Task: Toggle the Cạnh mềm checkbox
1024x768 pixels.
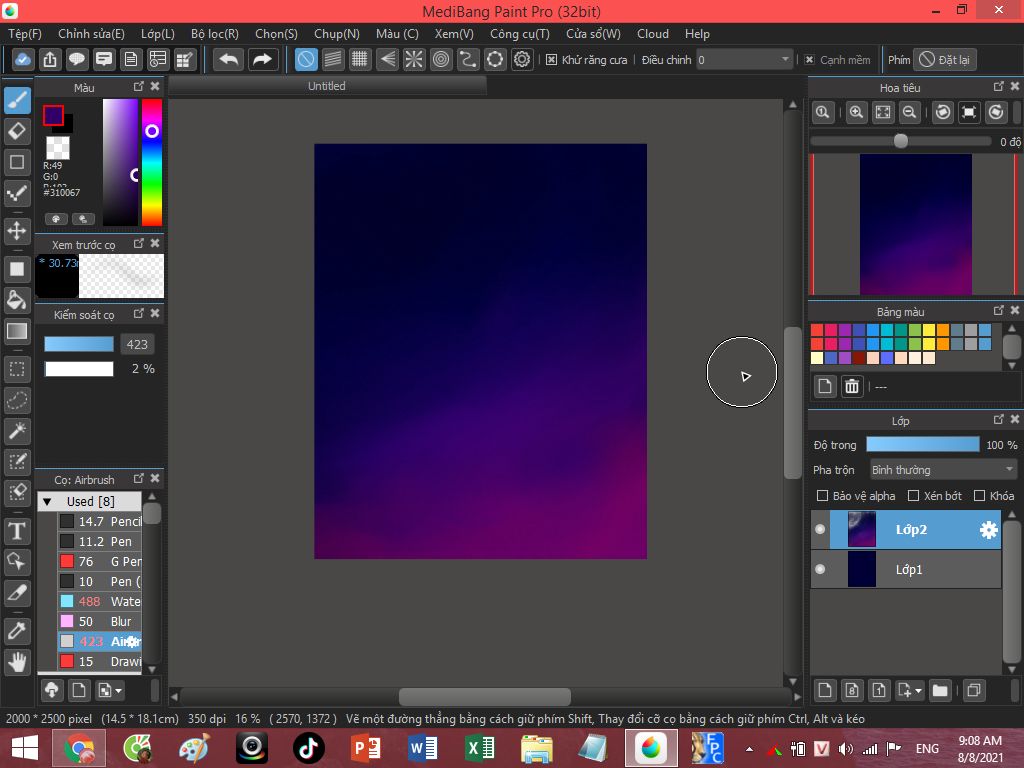Action: pyautogui.click(x=809, y=60)
